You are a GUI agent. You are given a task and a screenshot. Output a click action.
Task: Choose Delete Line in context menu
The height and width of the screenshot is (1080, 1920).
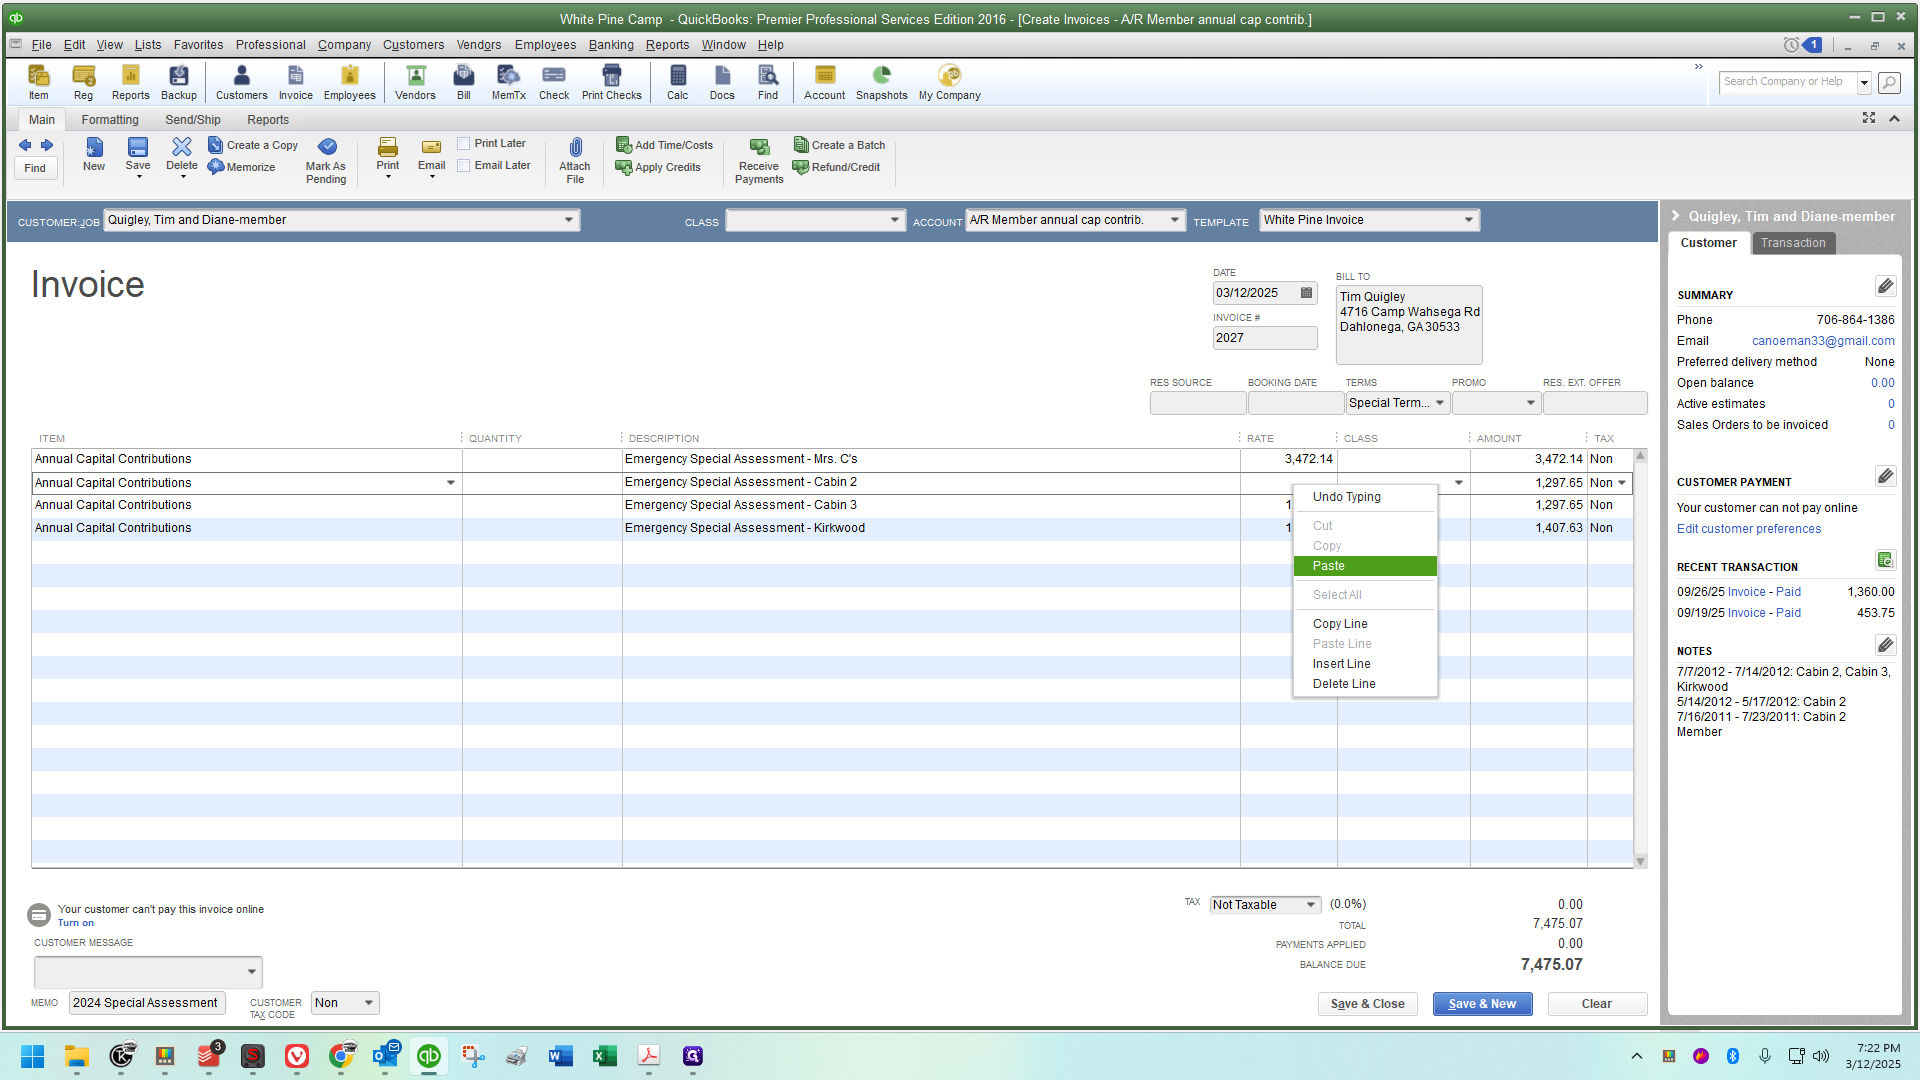point(1365,684)
